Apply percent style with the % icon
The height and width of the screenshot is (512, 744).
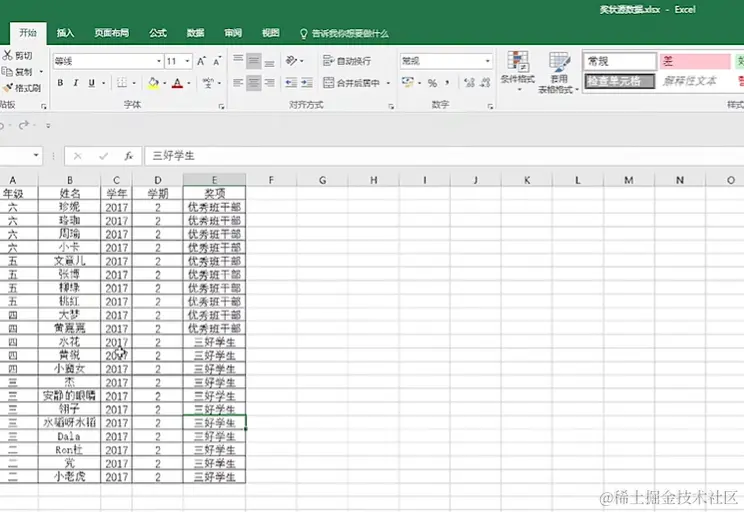pyautogui.click(x=432, y=83)
